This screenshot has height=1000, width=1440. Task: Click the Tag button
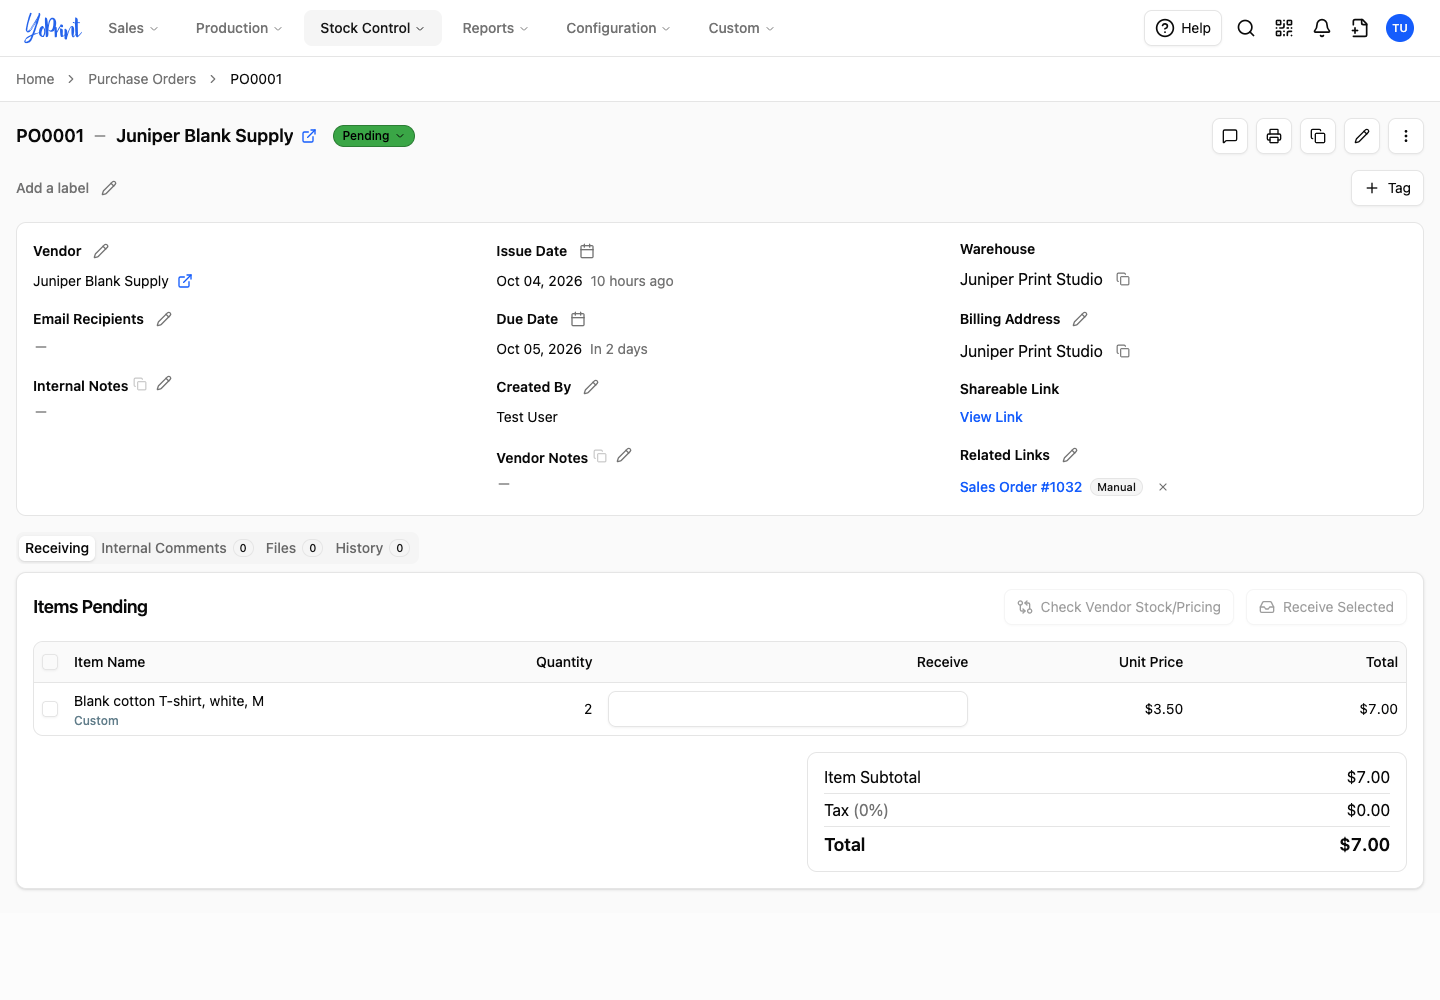pos(1388,188)
